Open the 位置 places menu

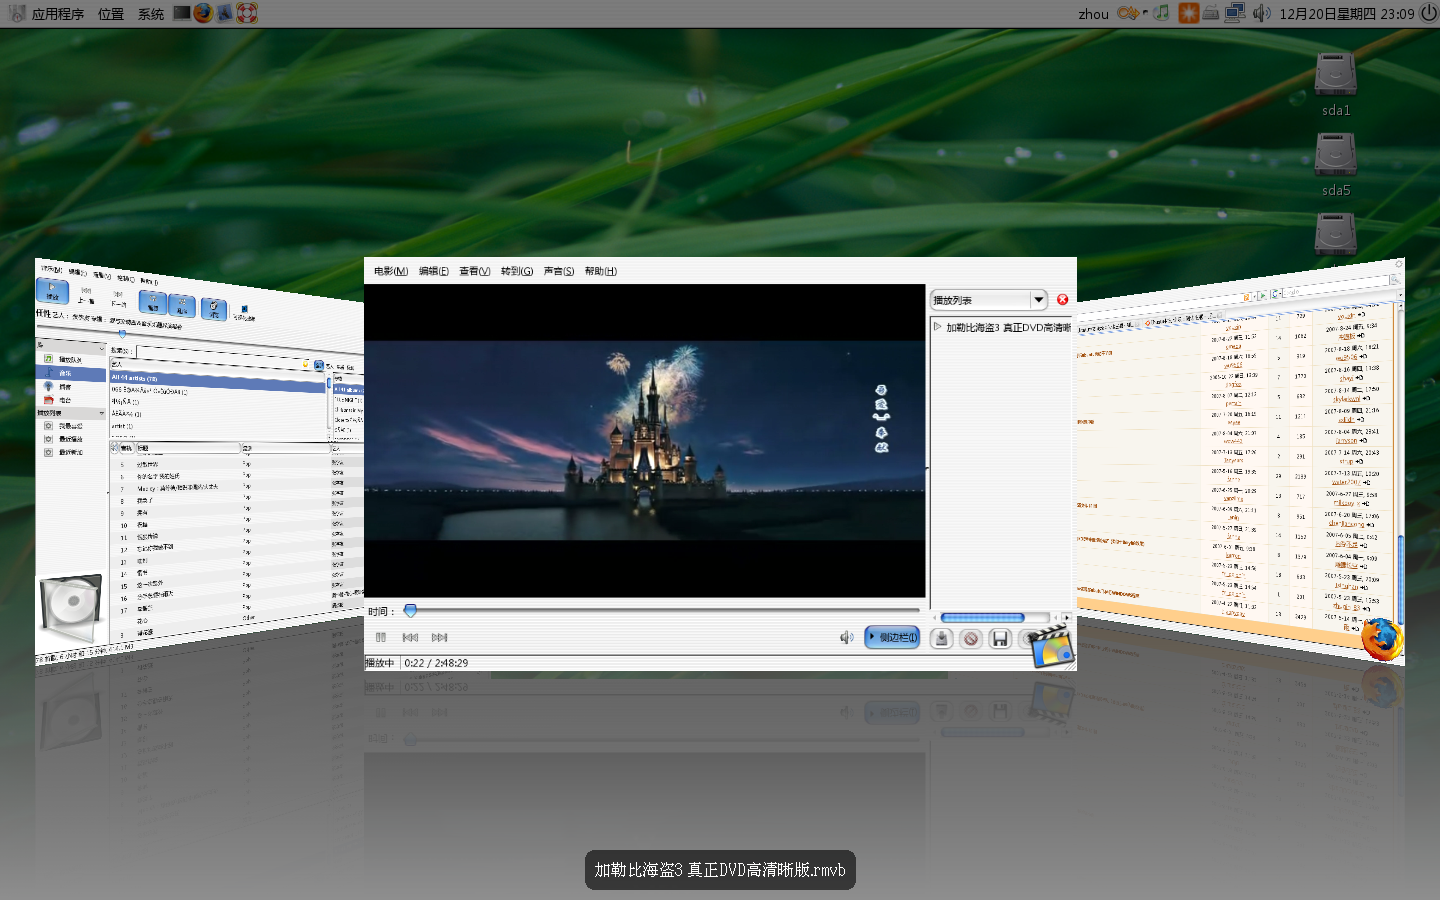coord(111,14)
